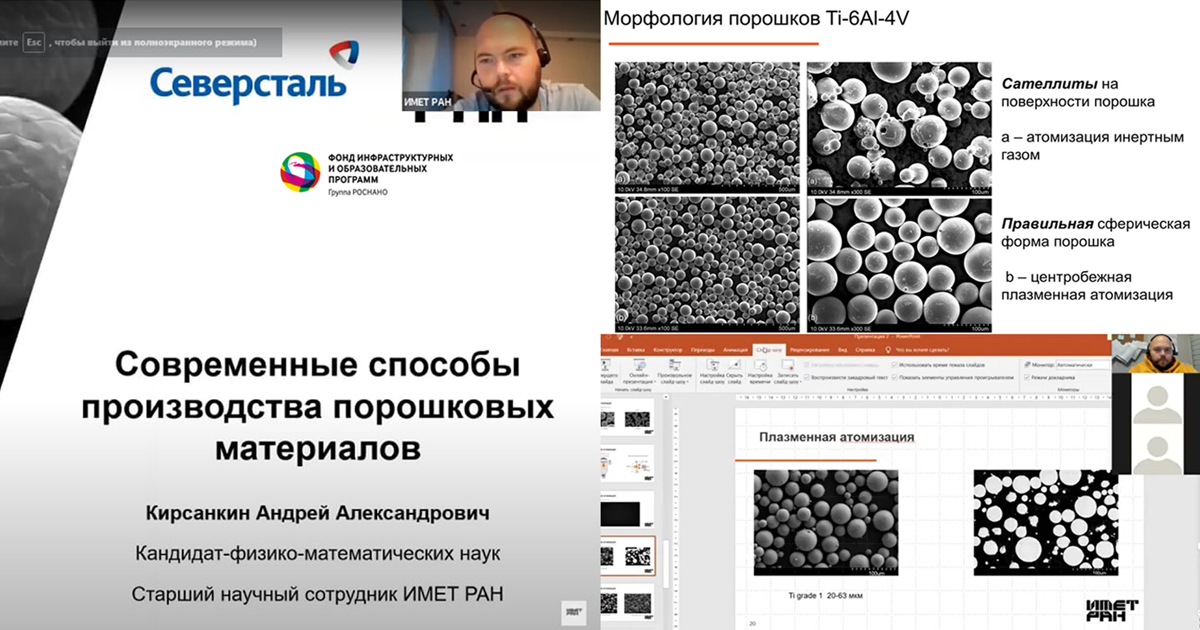Open the Рецензирование ribbon tab
This screenshot has width=1200, height=630.
[808, 350]
